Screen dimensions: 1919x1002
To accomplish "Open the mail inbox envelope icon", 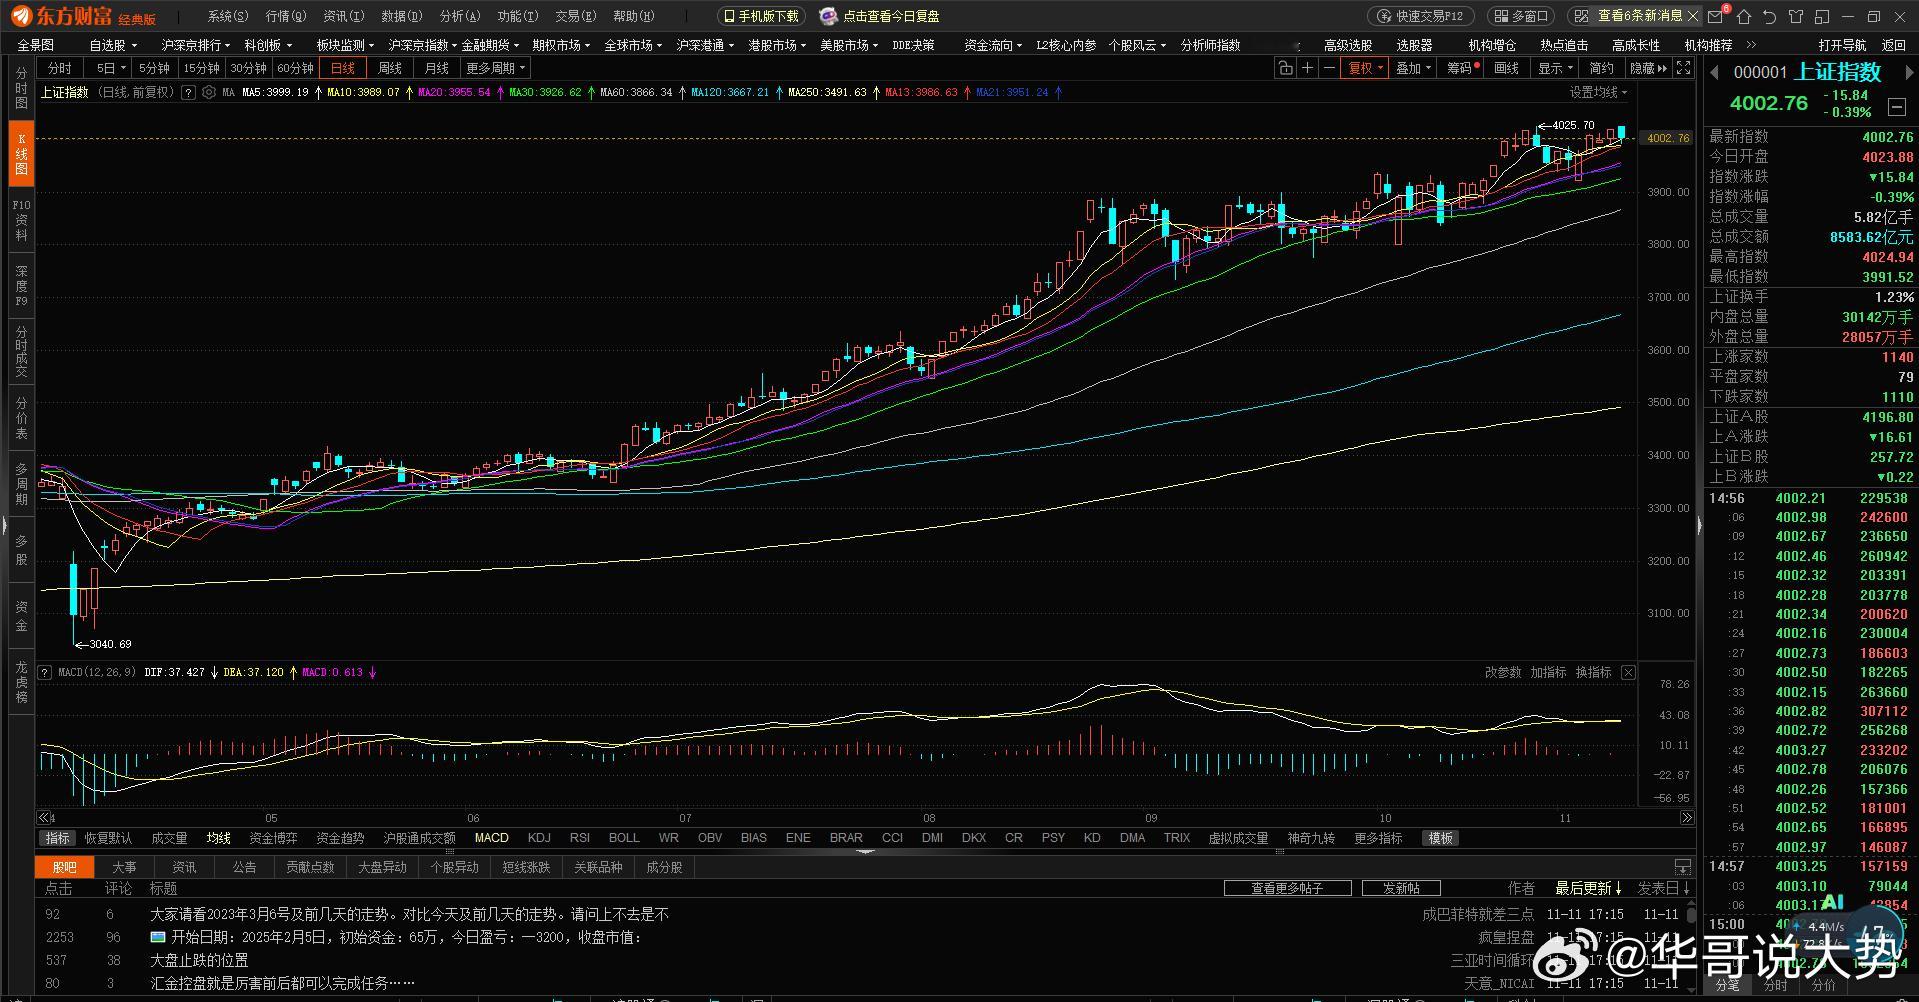I will pos(1718,16).
